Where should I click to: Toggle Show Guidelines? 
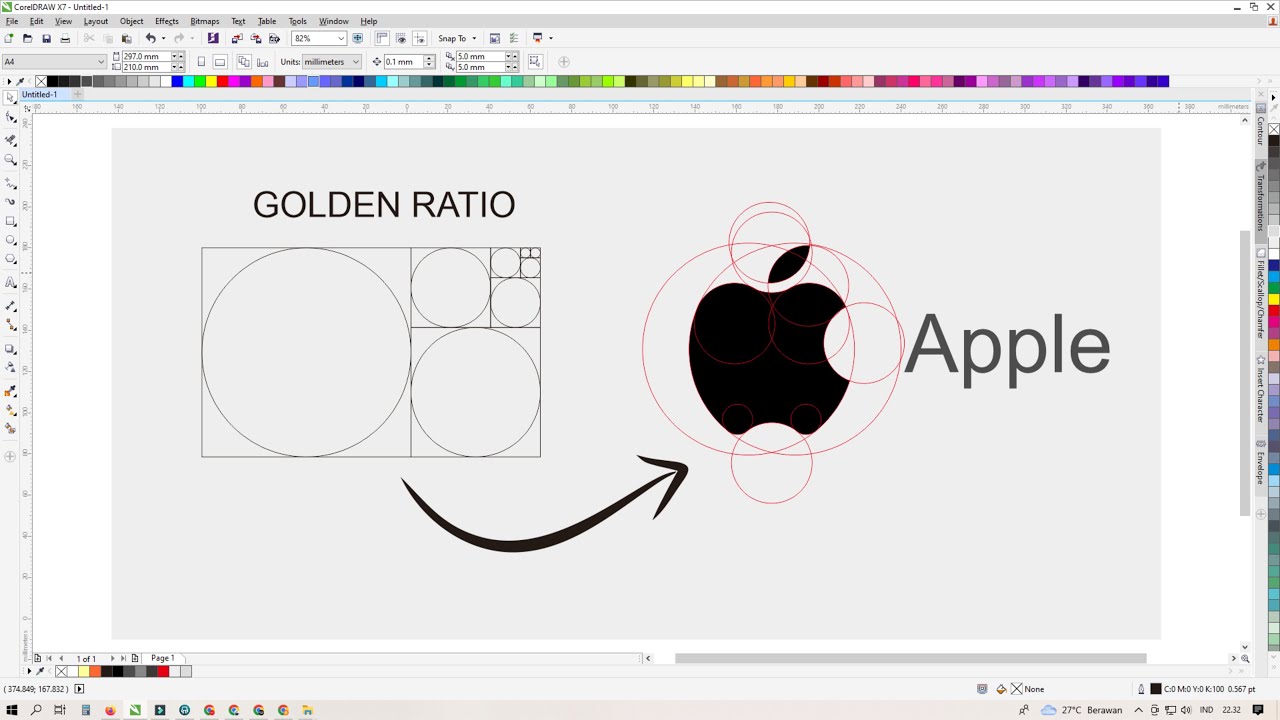click(419, 38)
